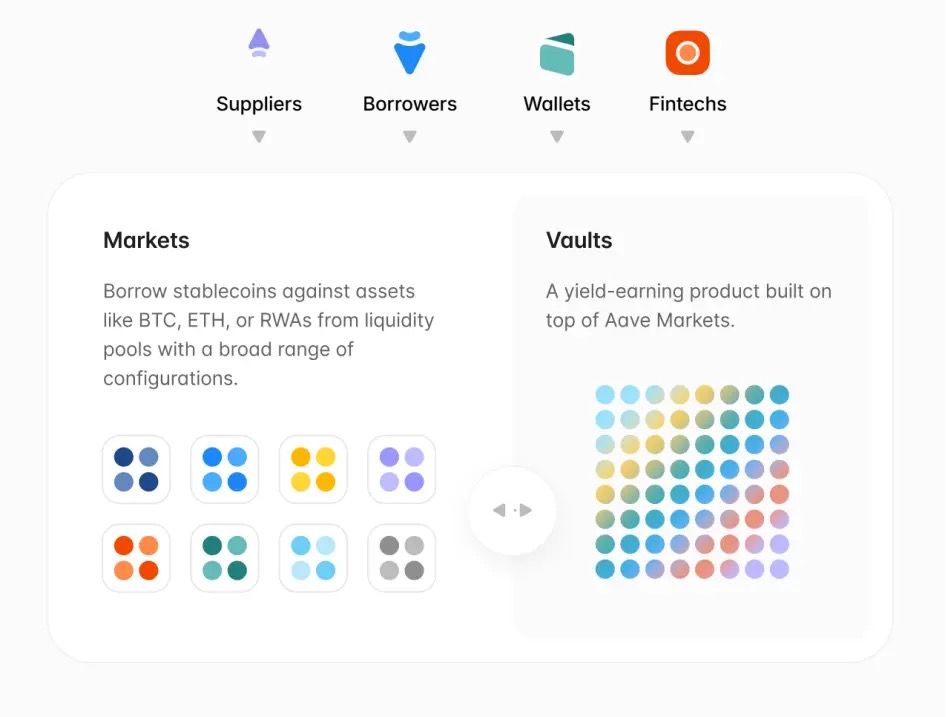Pick the orange dots market tile
Viewport: 946px width, 717px height.
tap(136, 558)
